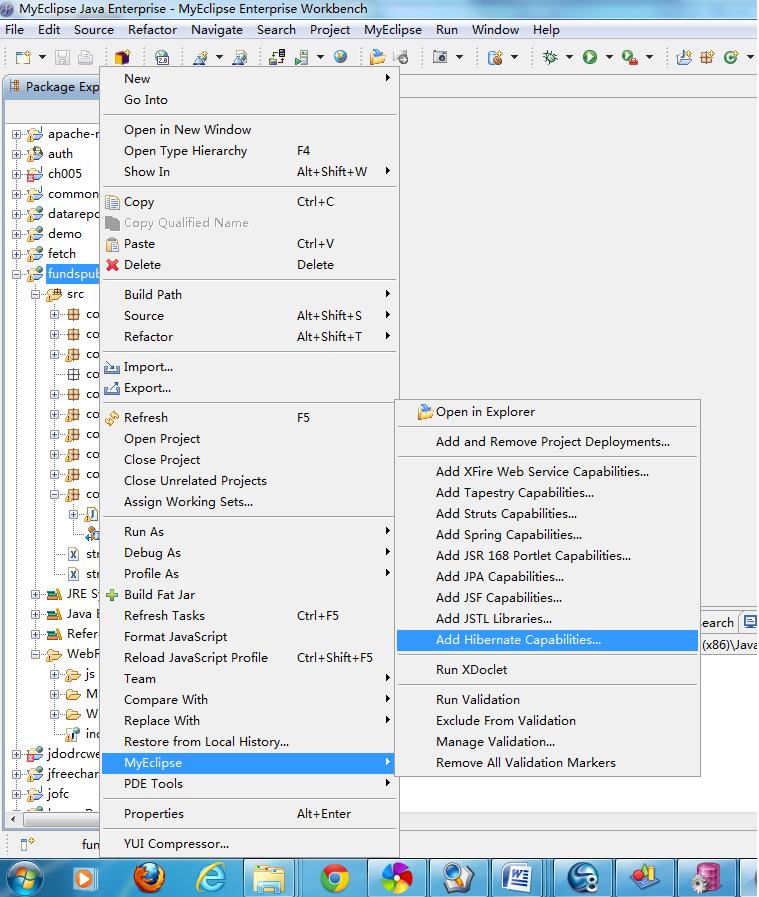Screen dimensions: 759x897
Task: Open the Refactor menu in menu bar
Action: pyautogui.click(x=152, y=30)
